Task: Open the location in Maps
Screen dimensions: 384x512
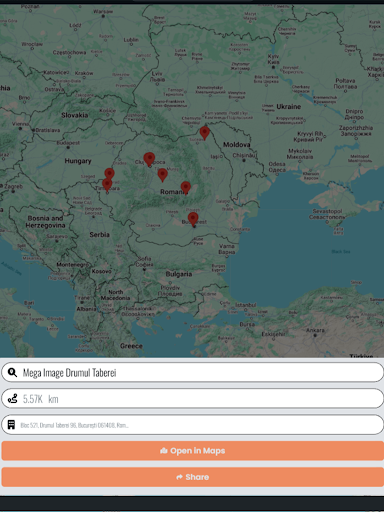Action: (x=193, y=451)
